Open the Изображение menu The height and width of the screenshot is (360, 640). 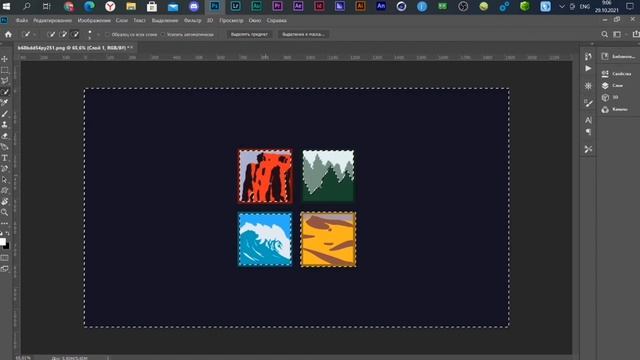[x=94, y=20]
